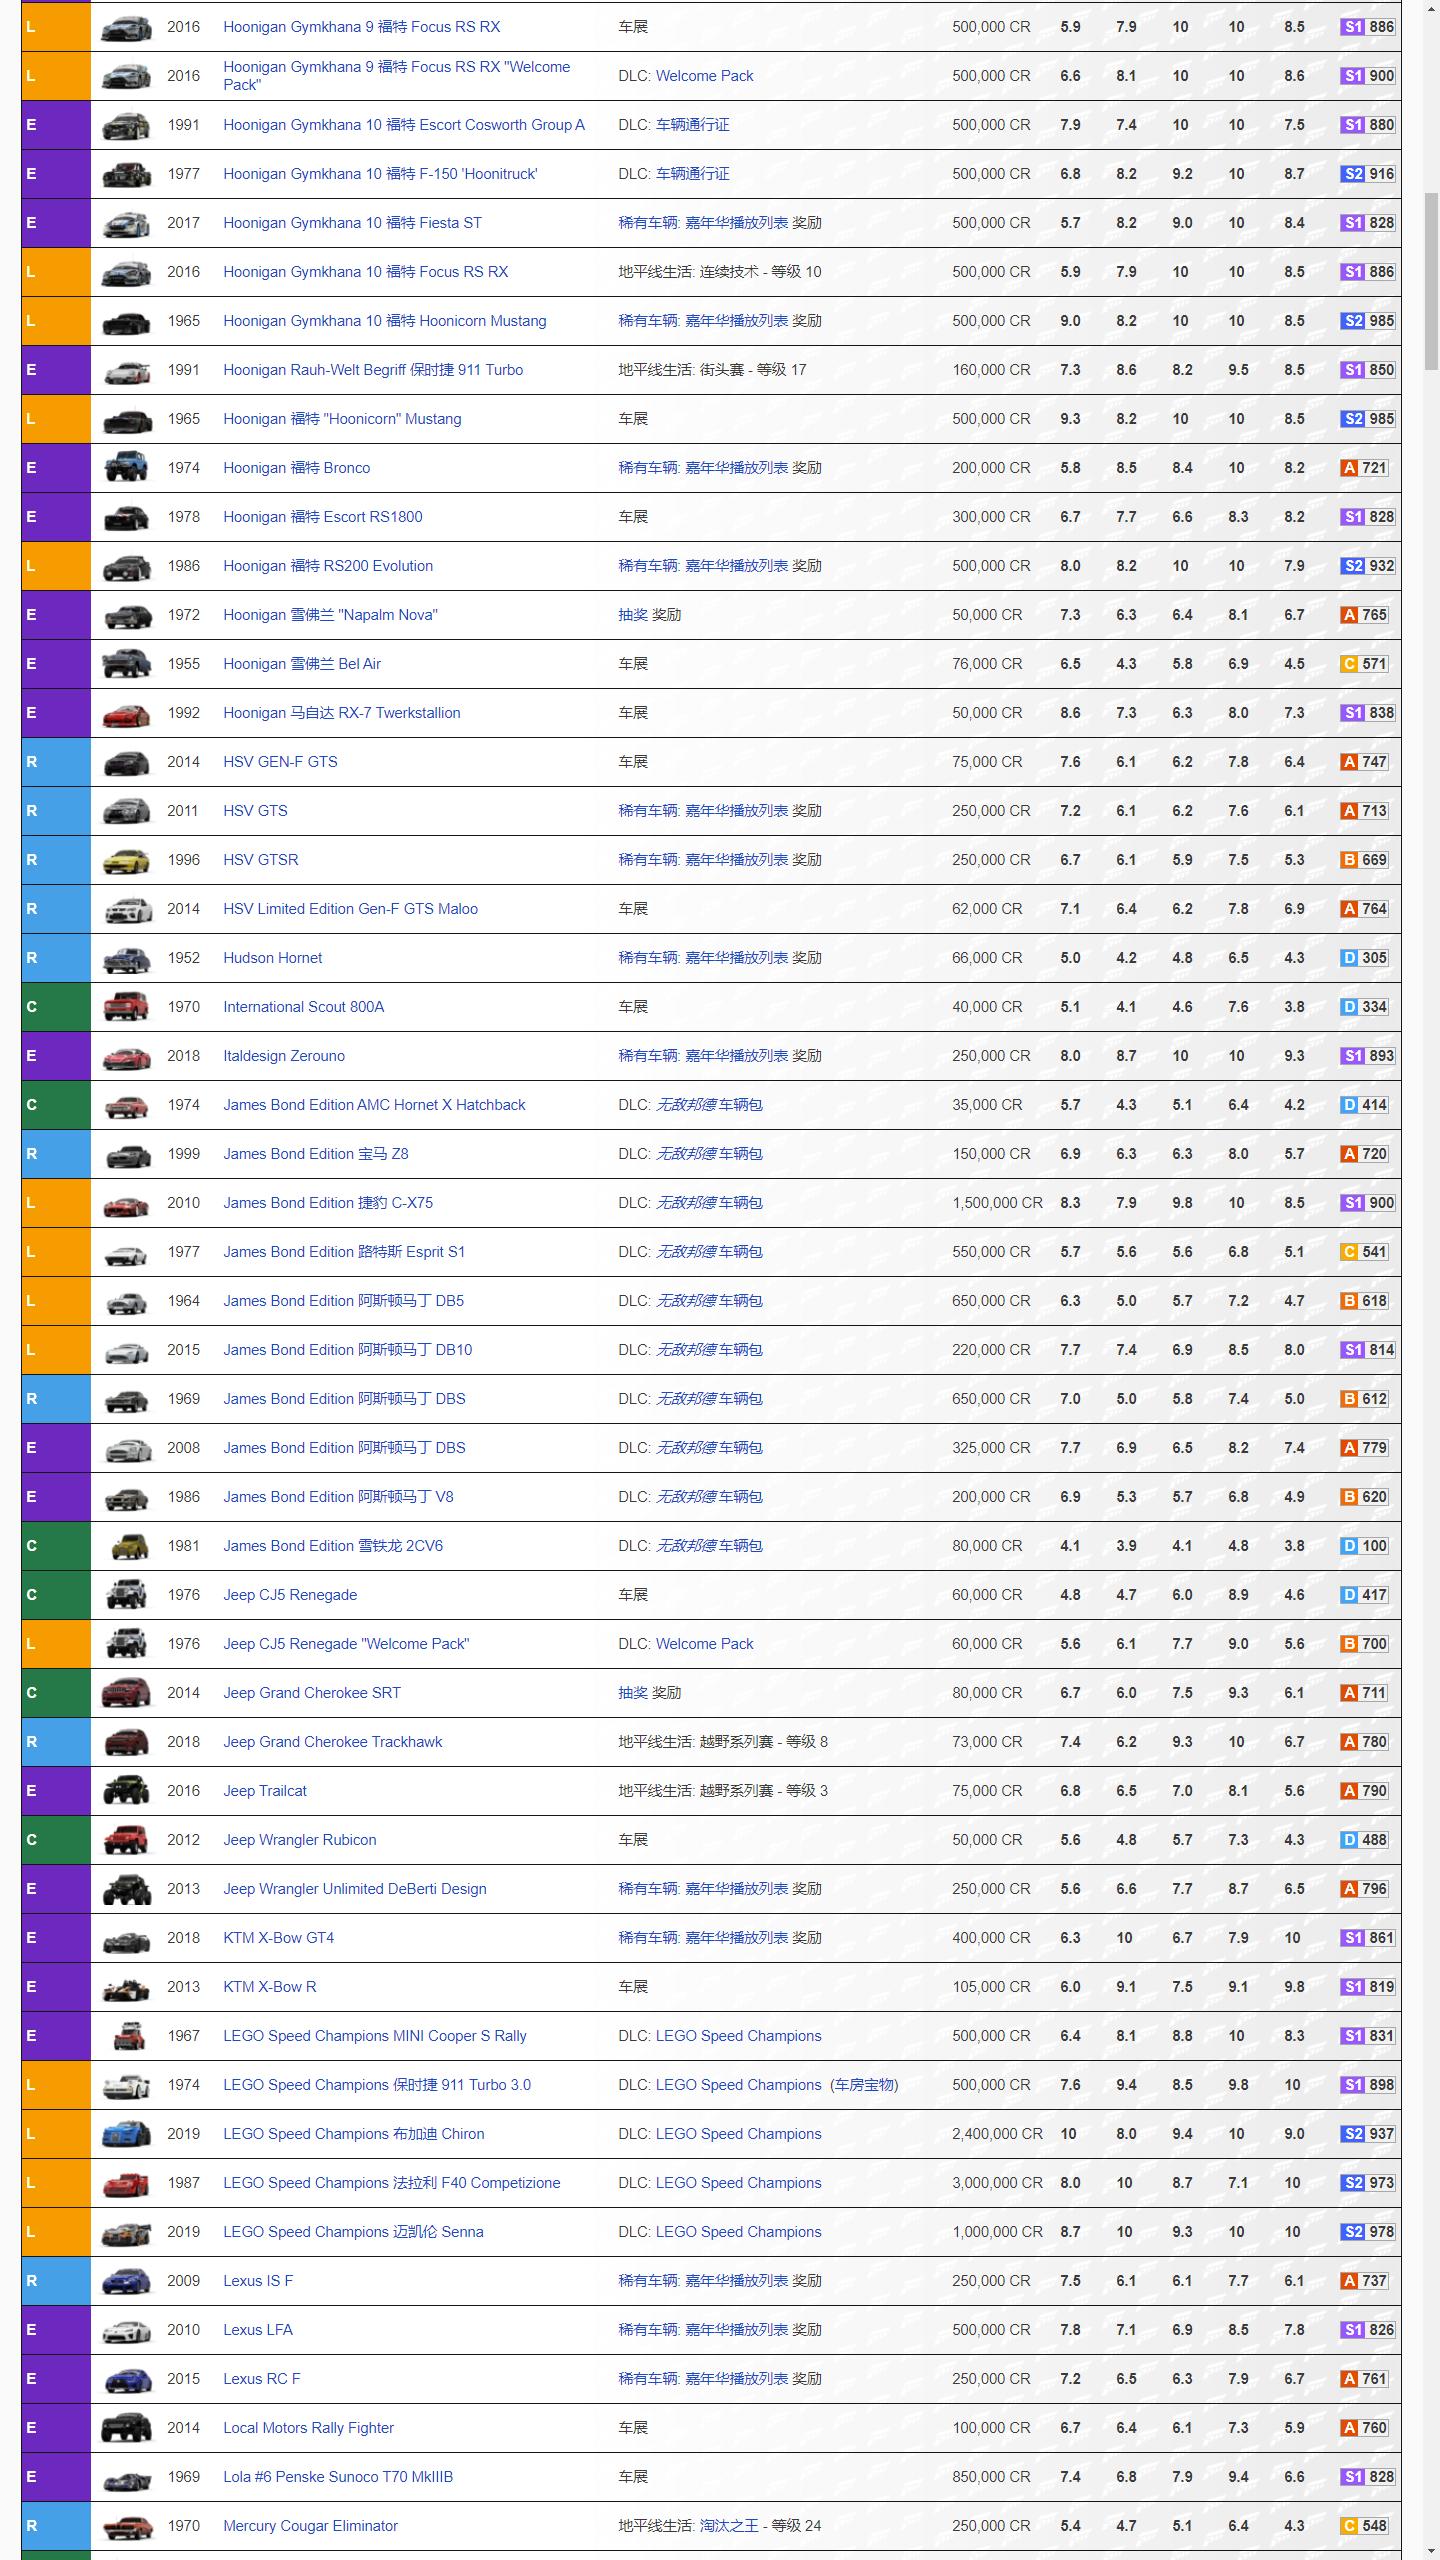Open LEGO Speed Champions 布加迪 Chiron link
Viewport: 1440px width, 2560px height.
click(x=353, y=2134)
